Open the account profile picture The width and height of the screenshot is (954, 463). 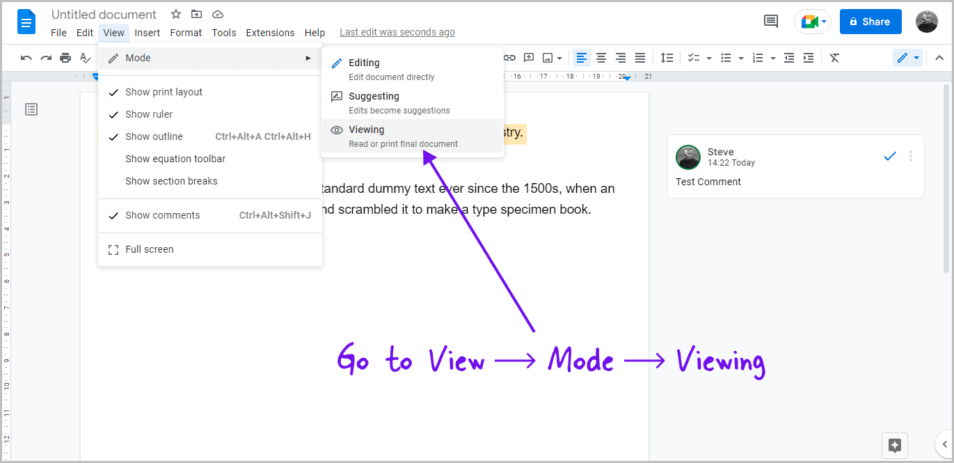tap(927, 21)
